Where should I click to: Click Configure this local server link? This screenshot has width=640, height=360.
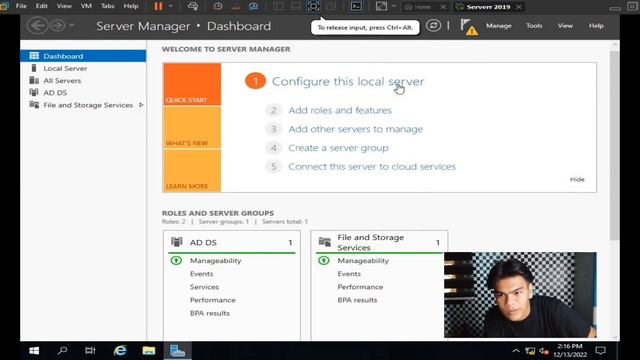click(x=348, y=81)
